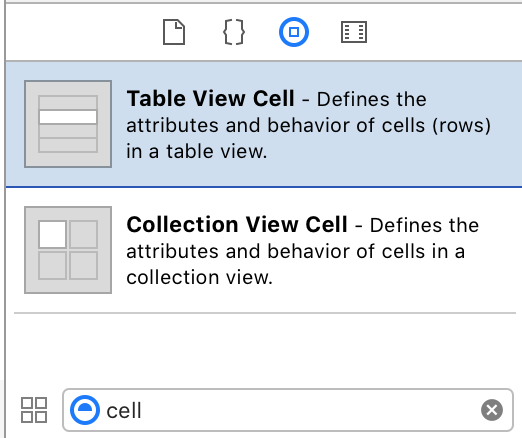The width and height of the screenshot is (522, 438).
Task: Click white square inside collection cell icon
Action: pyautogui.click(x=52, y=234)
